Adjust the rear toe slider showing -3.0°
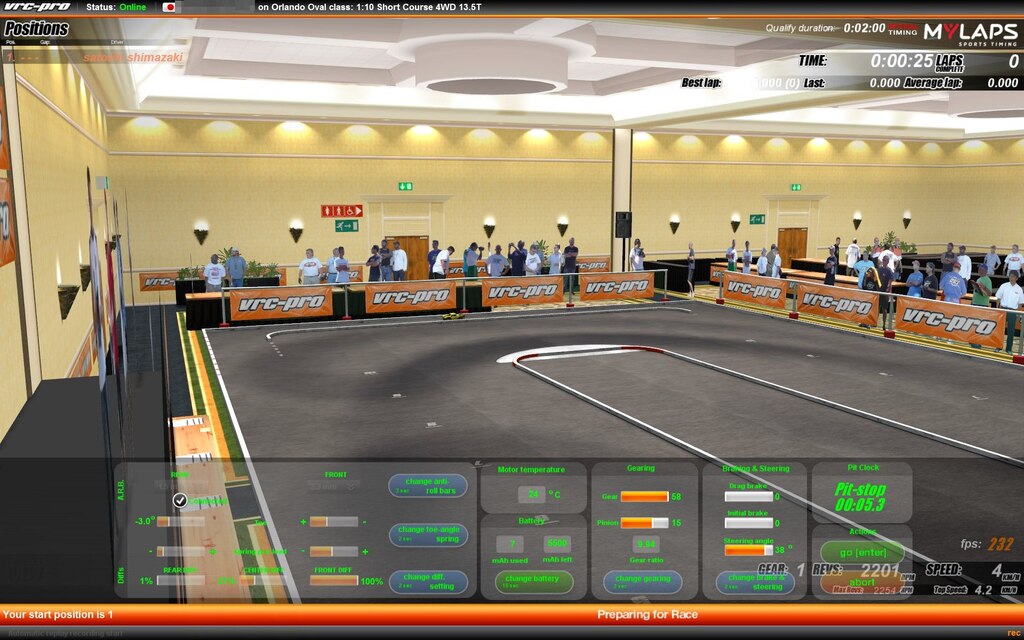 click(180, 522)
